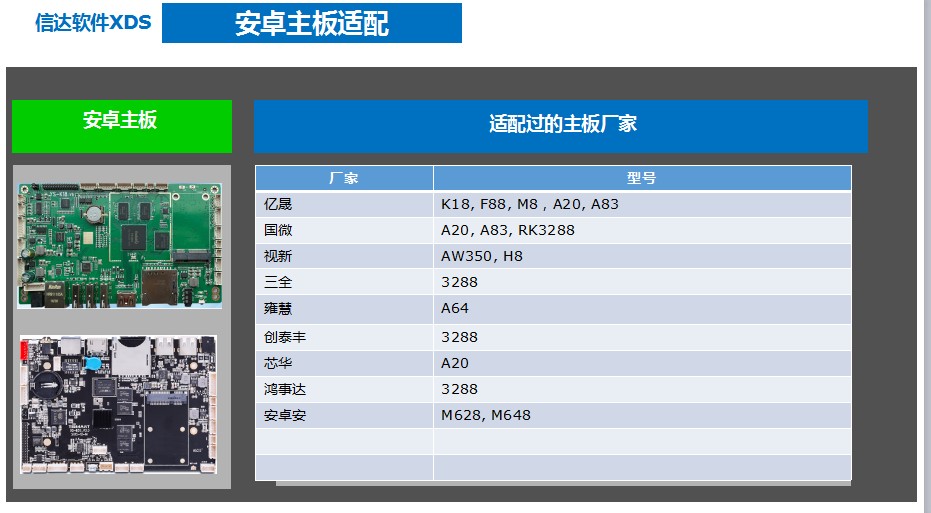Select the 亿晟 table cell
Viewport: 931px width, 513px height.
(x=344, y=204)
